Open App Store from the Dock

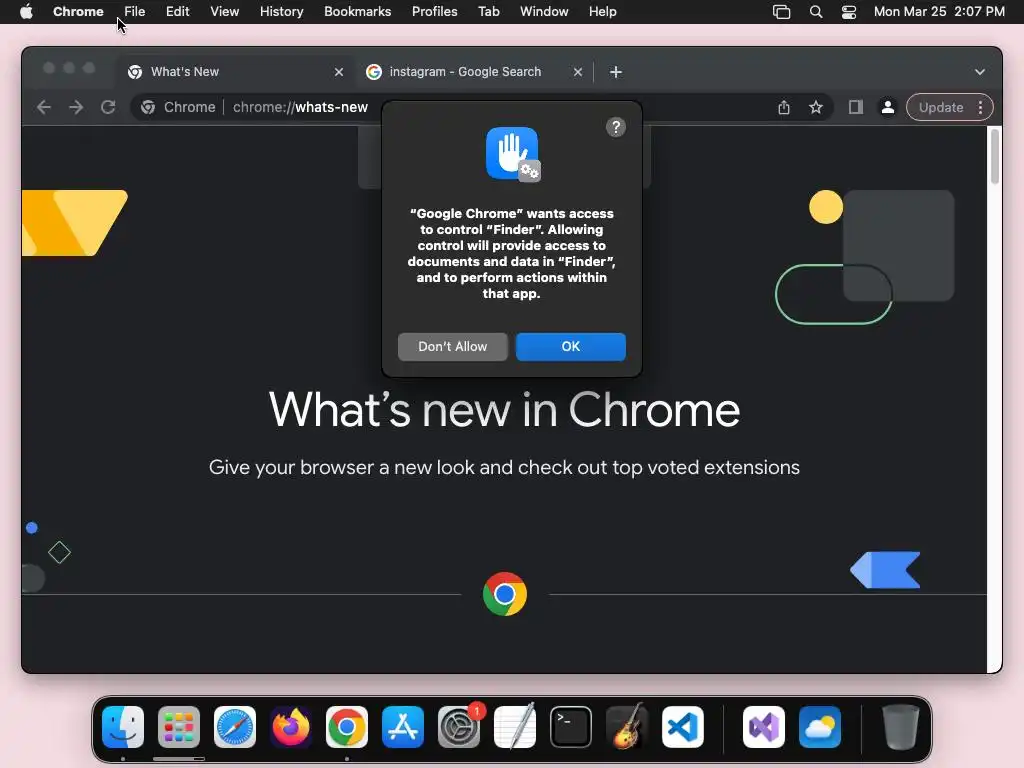[403, 727]
